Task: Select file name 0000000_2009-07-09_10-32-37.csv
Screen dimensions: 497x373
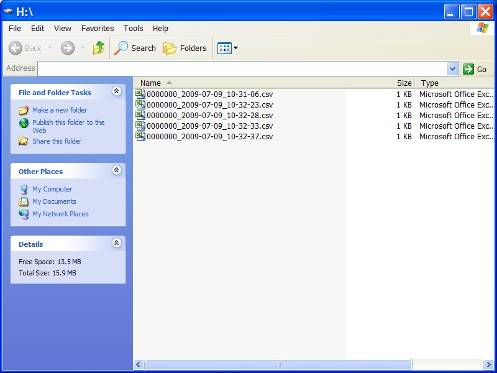Action: point(210,136)
